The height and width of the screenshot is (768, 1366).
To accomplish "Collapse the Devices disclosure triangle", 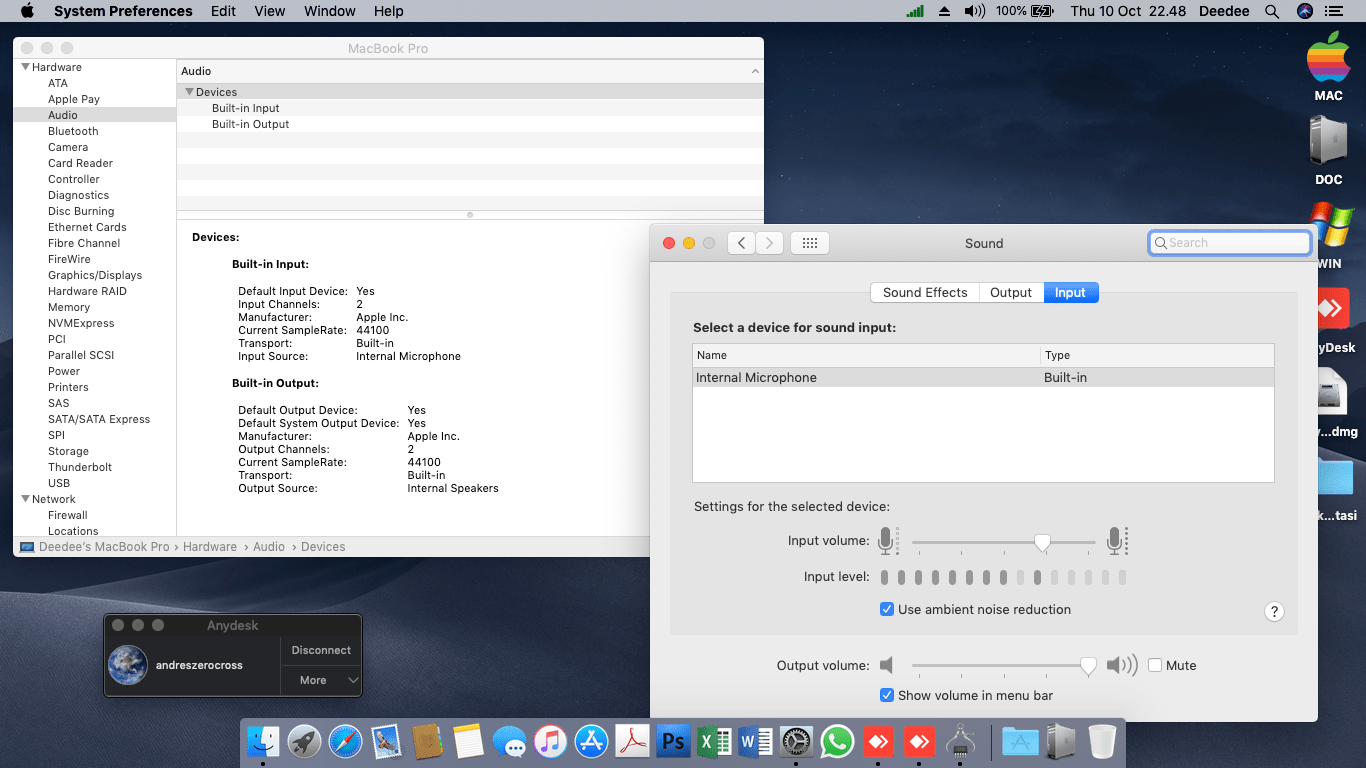I will (189, 92).
